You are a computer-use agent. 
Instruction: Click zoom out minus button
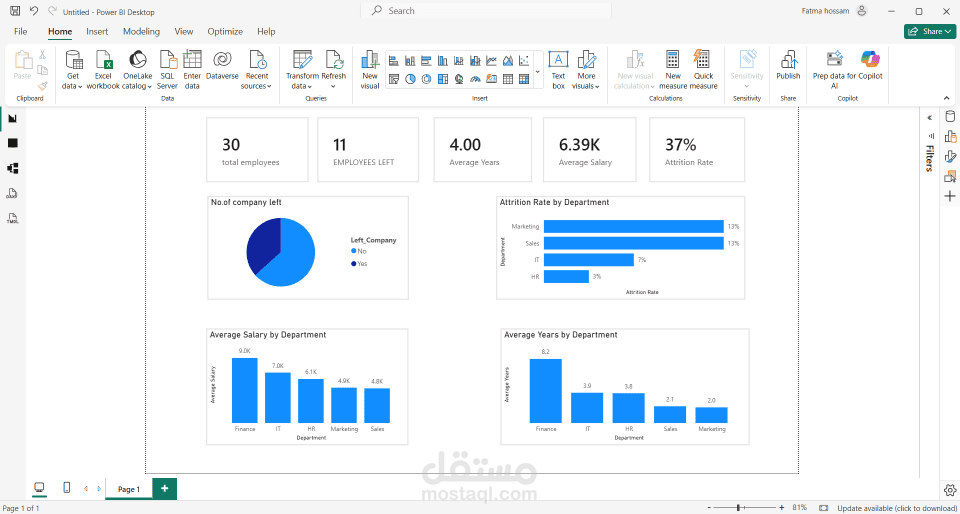point(709,508)
